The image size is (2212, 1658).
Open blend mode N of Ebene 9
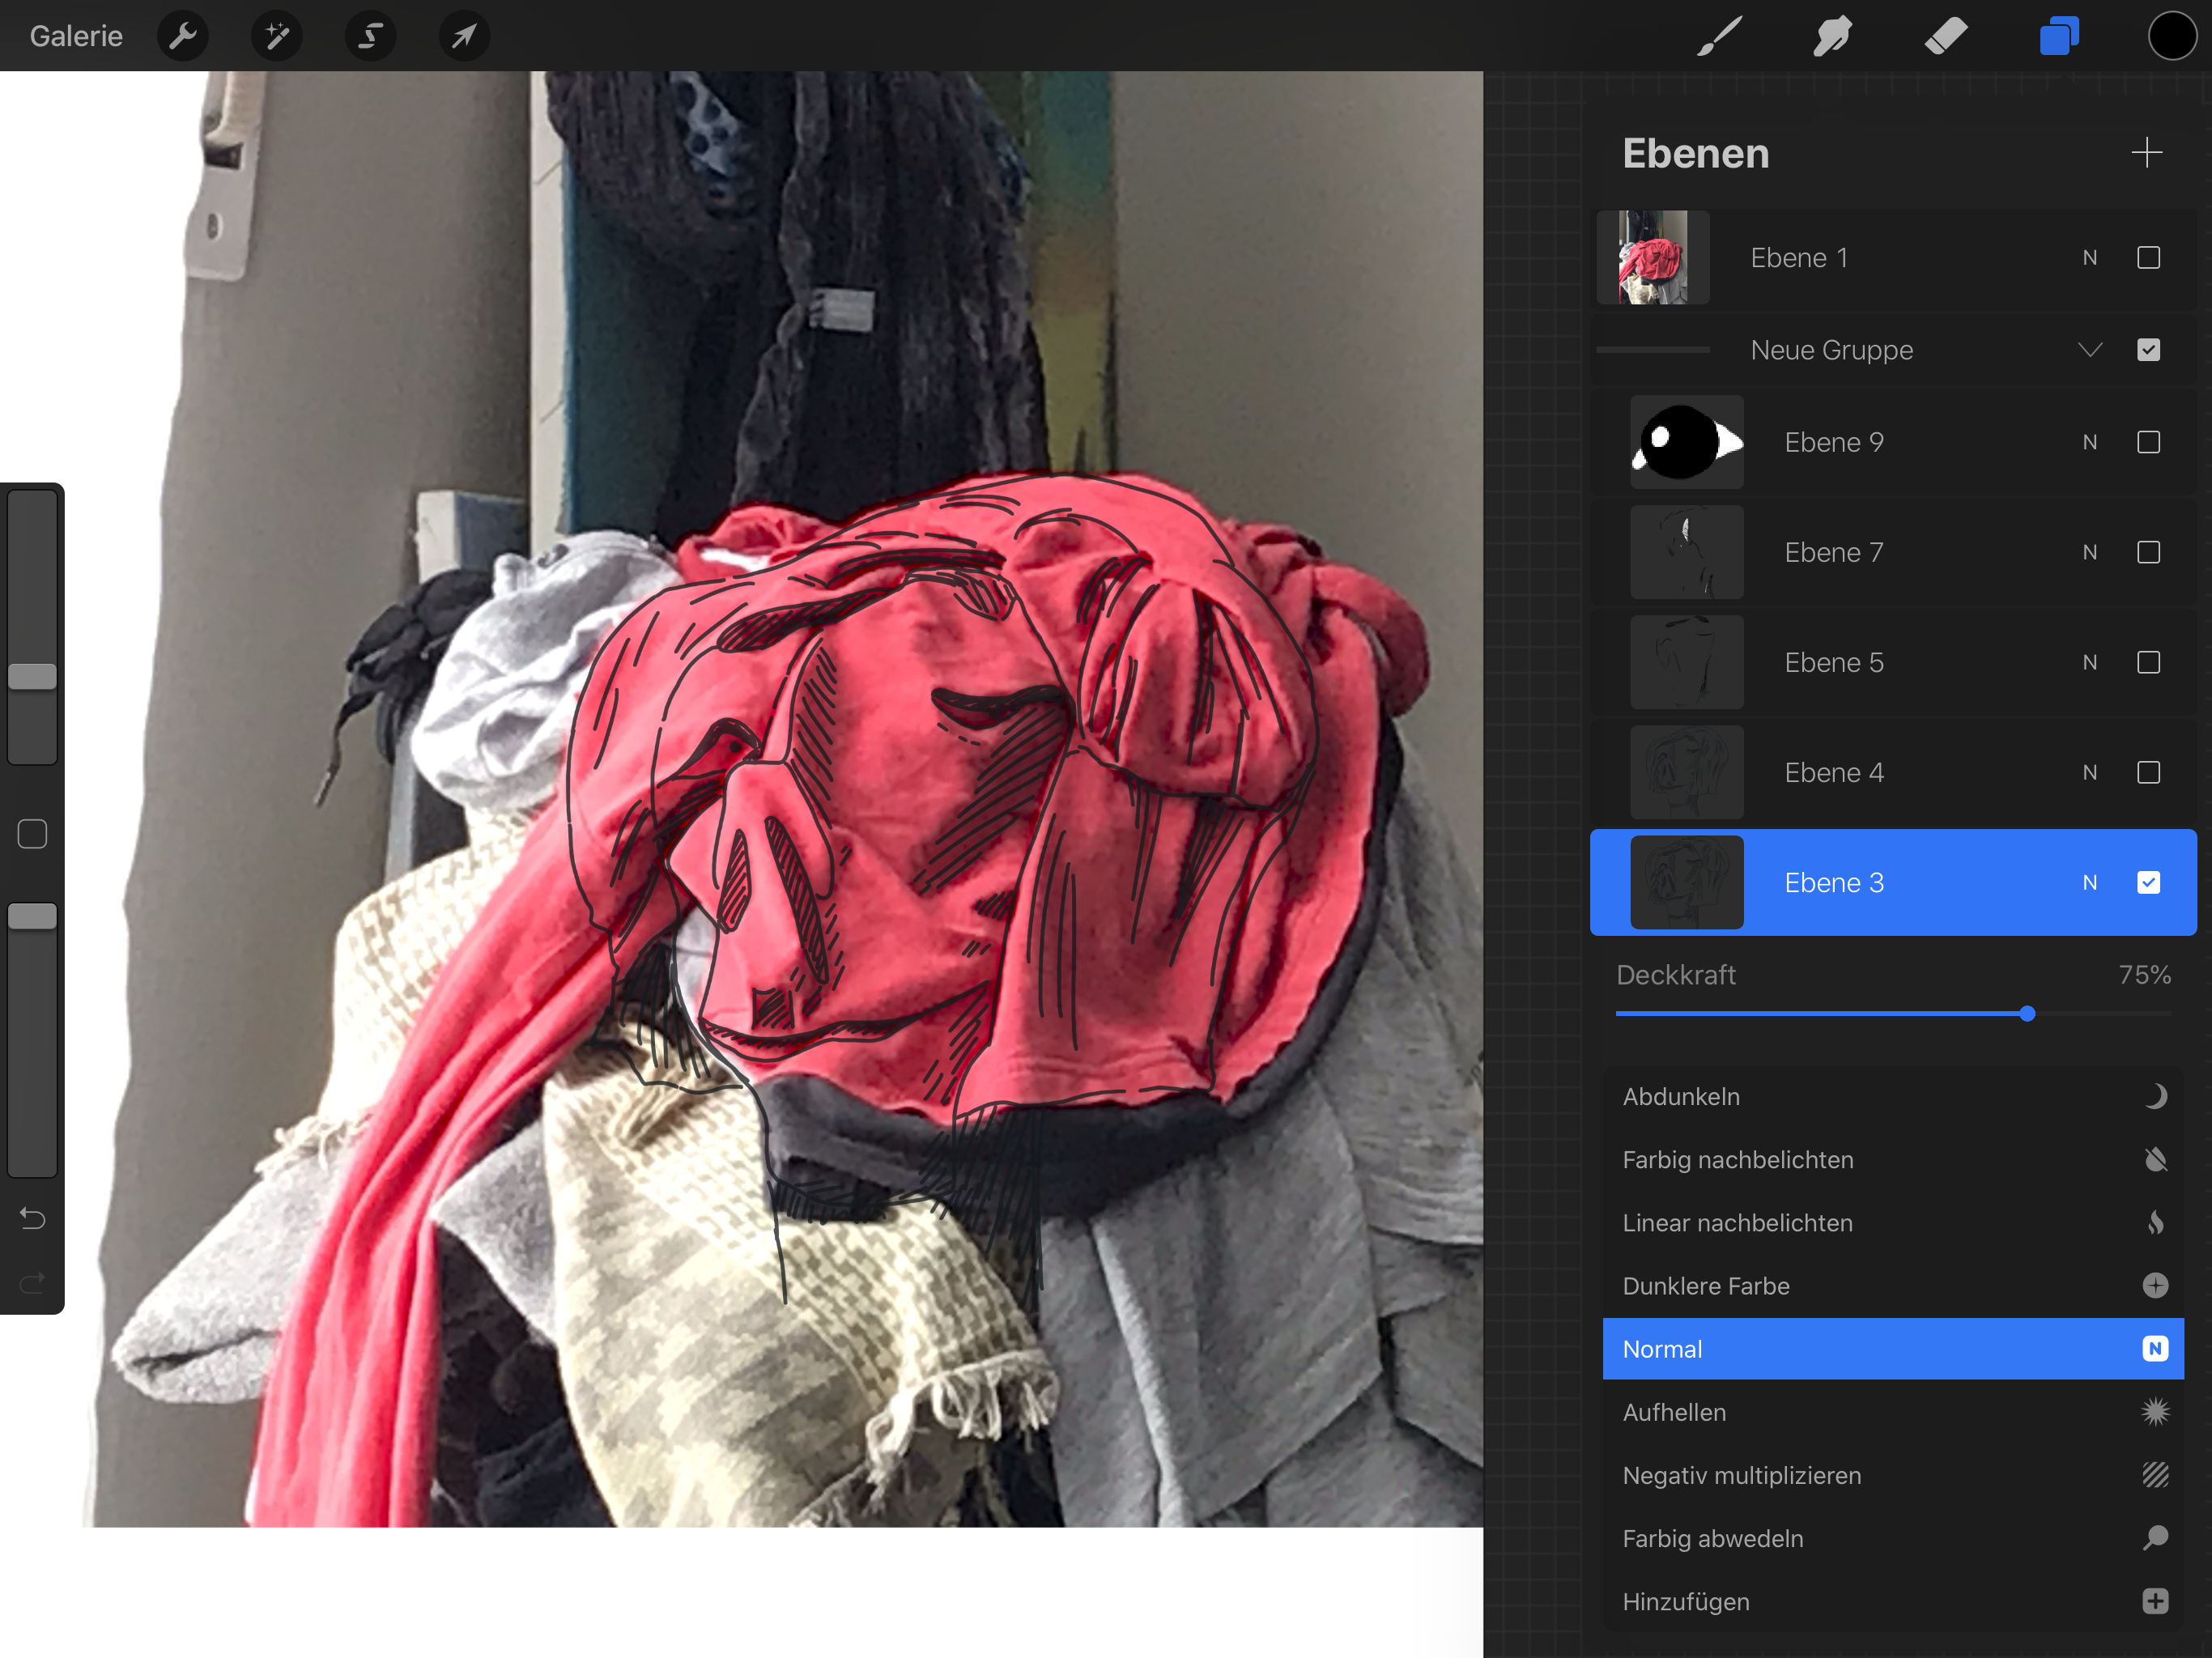click(2090, 442)
